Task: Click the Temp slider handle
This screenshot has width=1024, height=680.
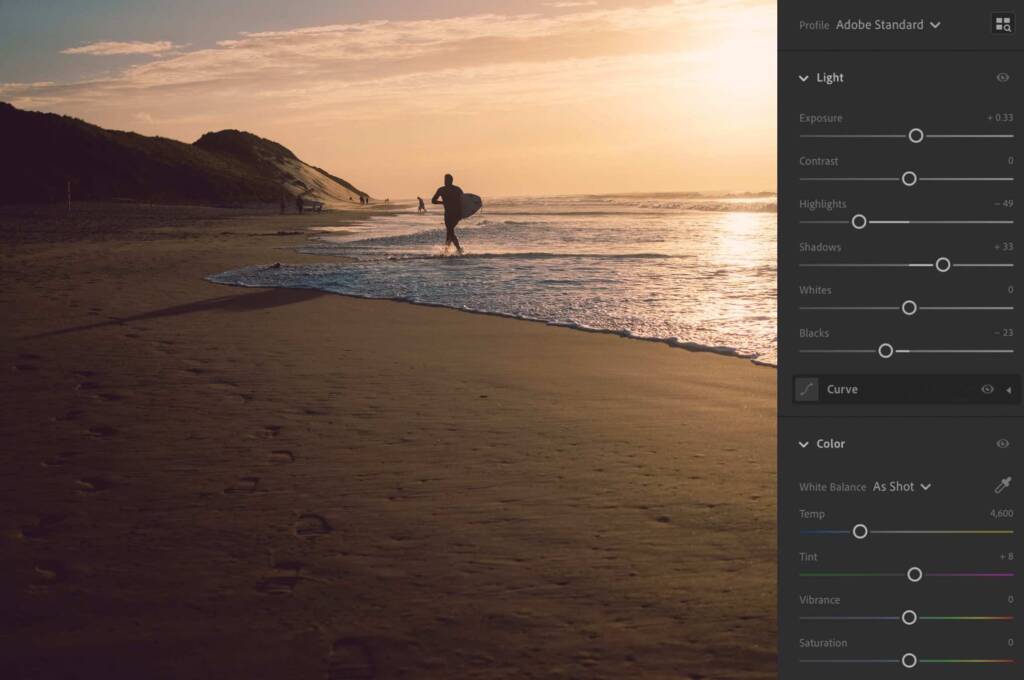Action: pyautogui.click(x=860, y=532)
